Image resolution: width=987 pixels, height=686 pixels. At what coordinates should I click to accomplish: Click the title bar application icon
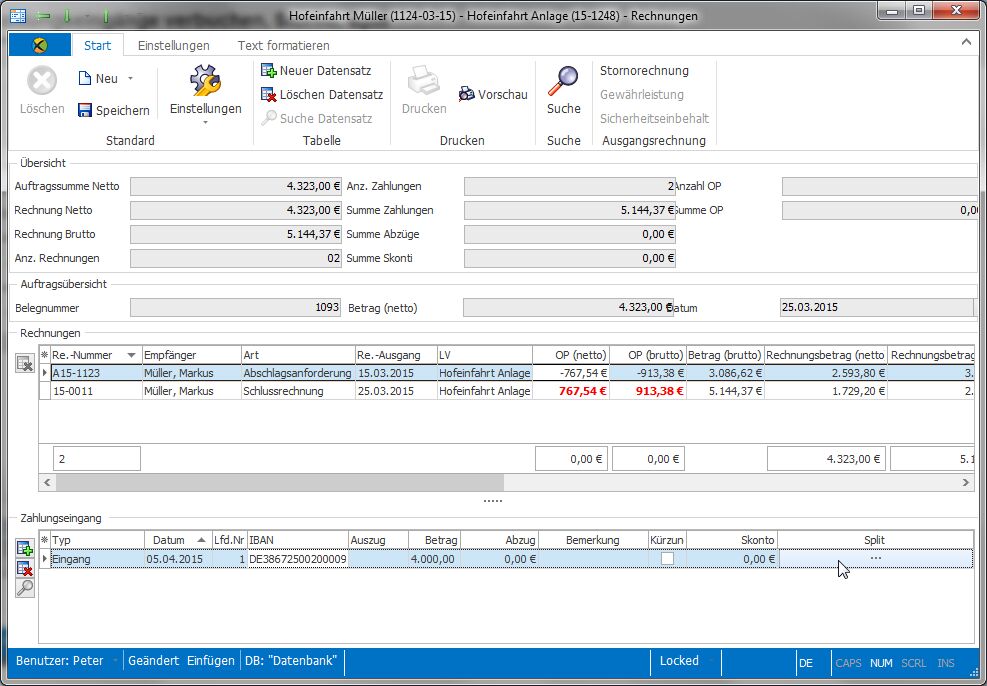point(18,15)
